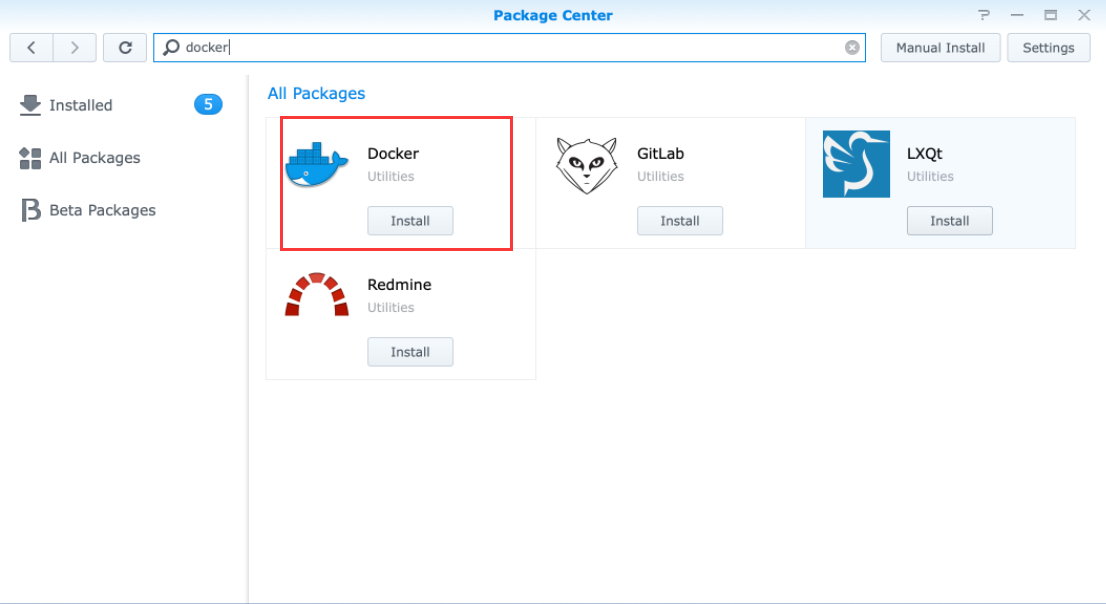Open the Docker package title

(393, 154)
